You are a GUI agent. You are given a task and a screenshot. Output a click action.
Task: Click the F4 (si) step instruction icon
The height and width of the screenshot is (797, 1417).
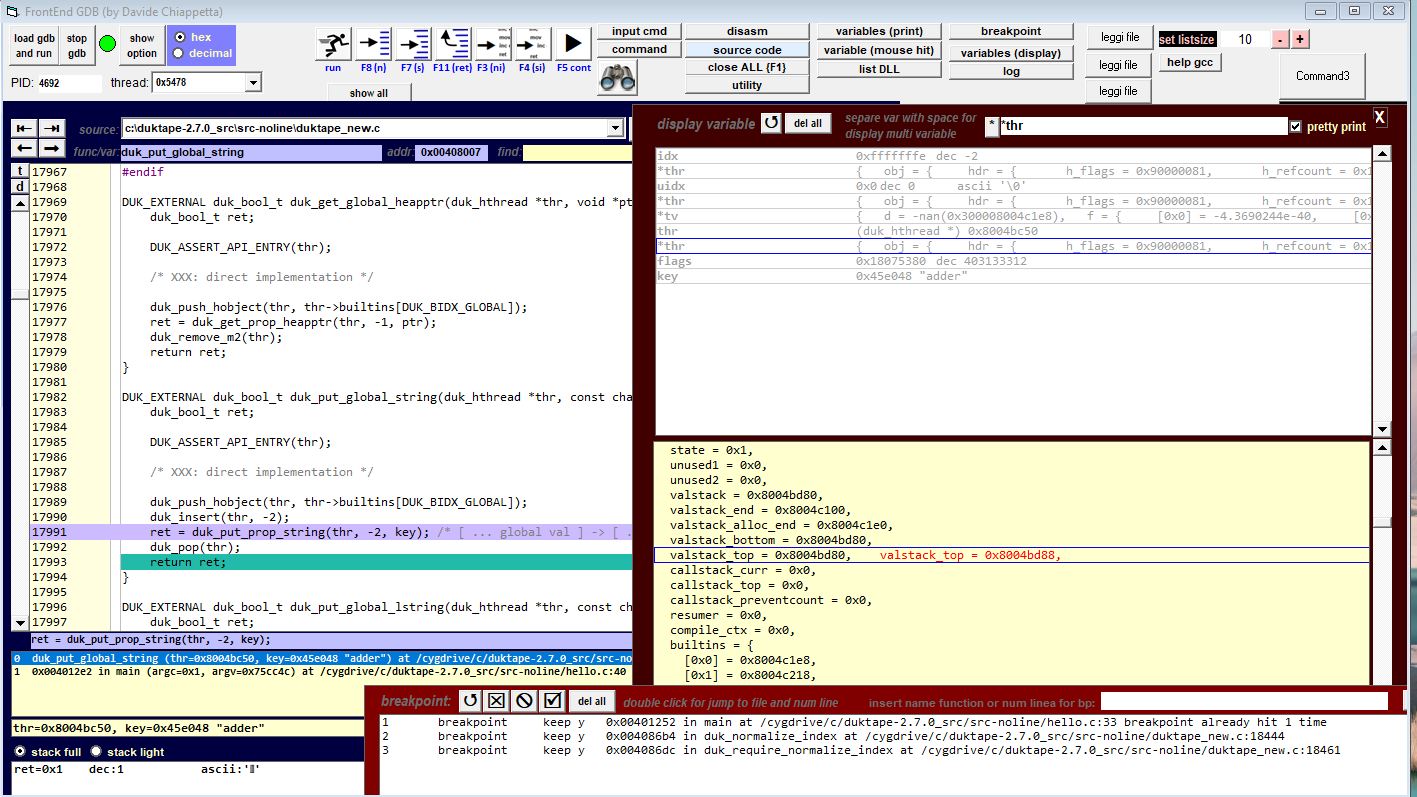click(x=533, y=44)
